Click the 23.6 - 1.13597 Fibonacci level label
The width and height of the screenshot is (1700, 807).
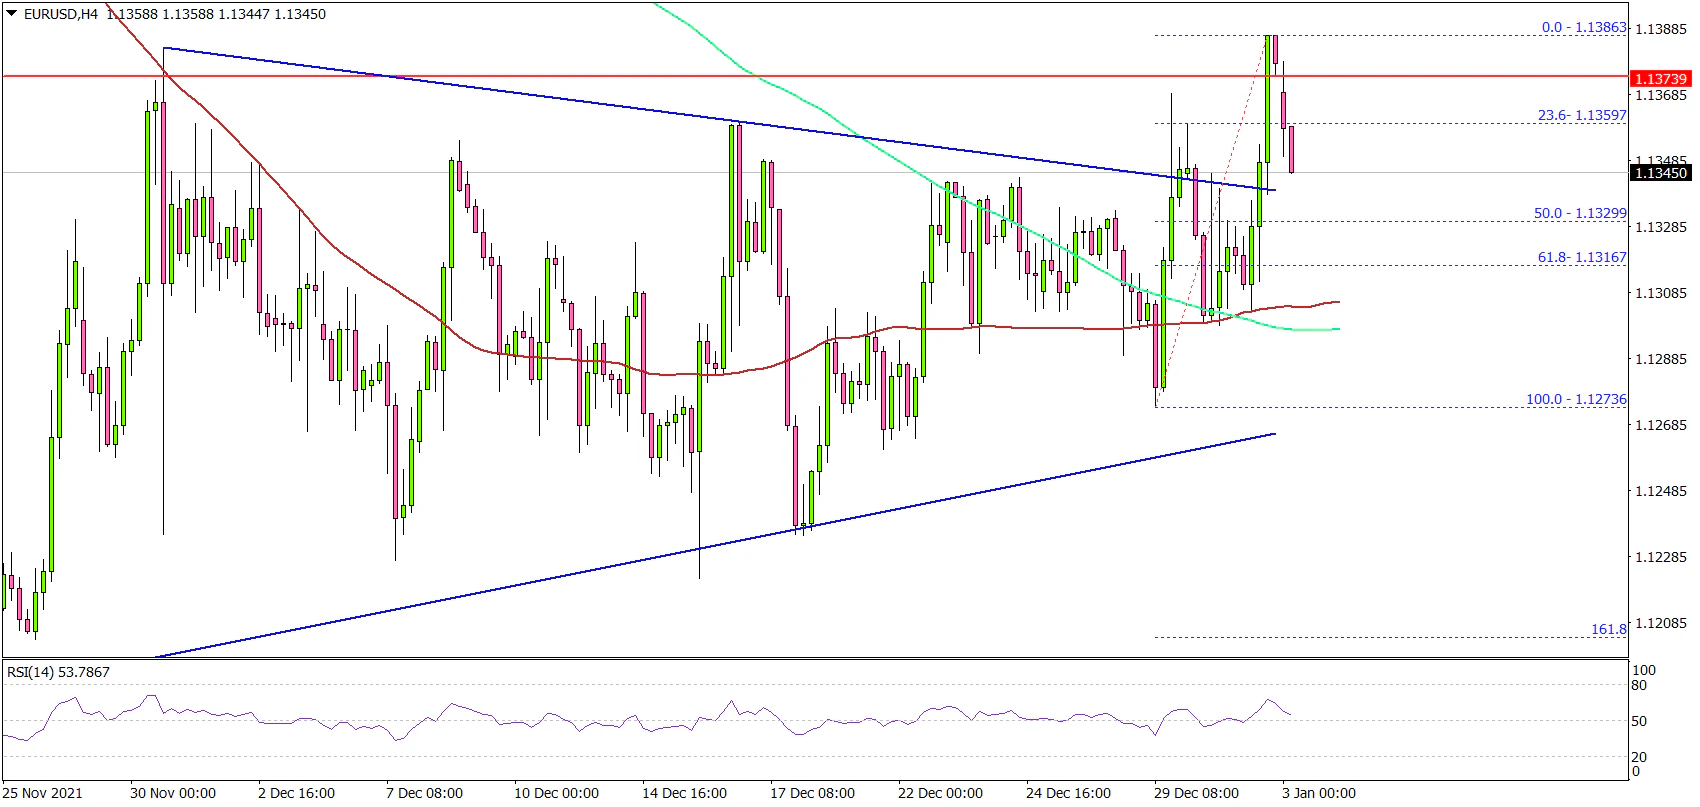(1582, 115)
